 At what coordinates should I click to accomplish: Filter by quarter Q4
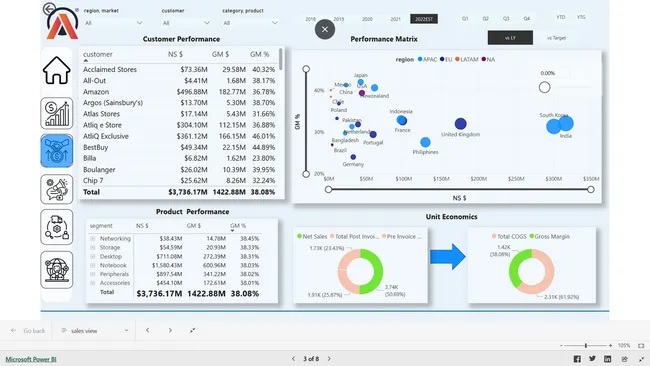click(x=526, y=19)
